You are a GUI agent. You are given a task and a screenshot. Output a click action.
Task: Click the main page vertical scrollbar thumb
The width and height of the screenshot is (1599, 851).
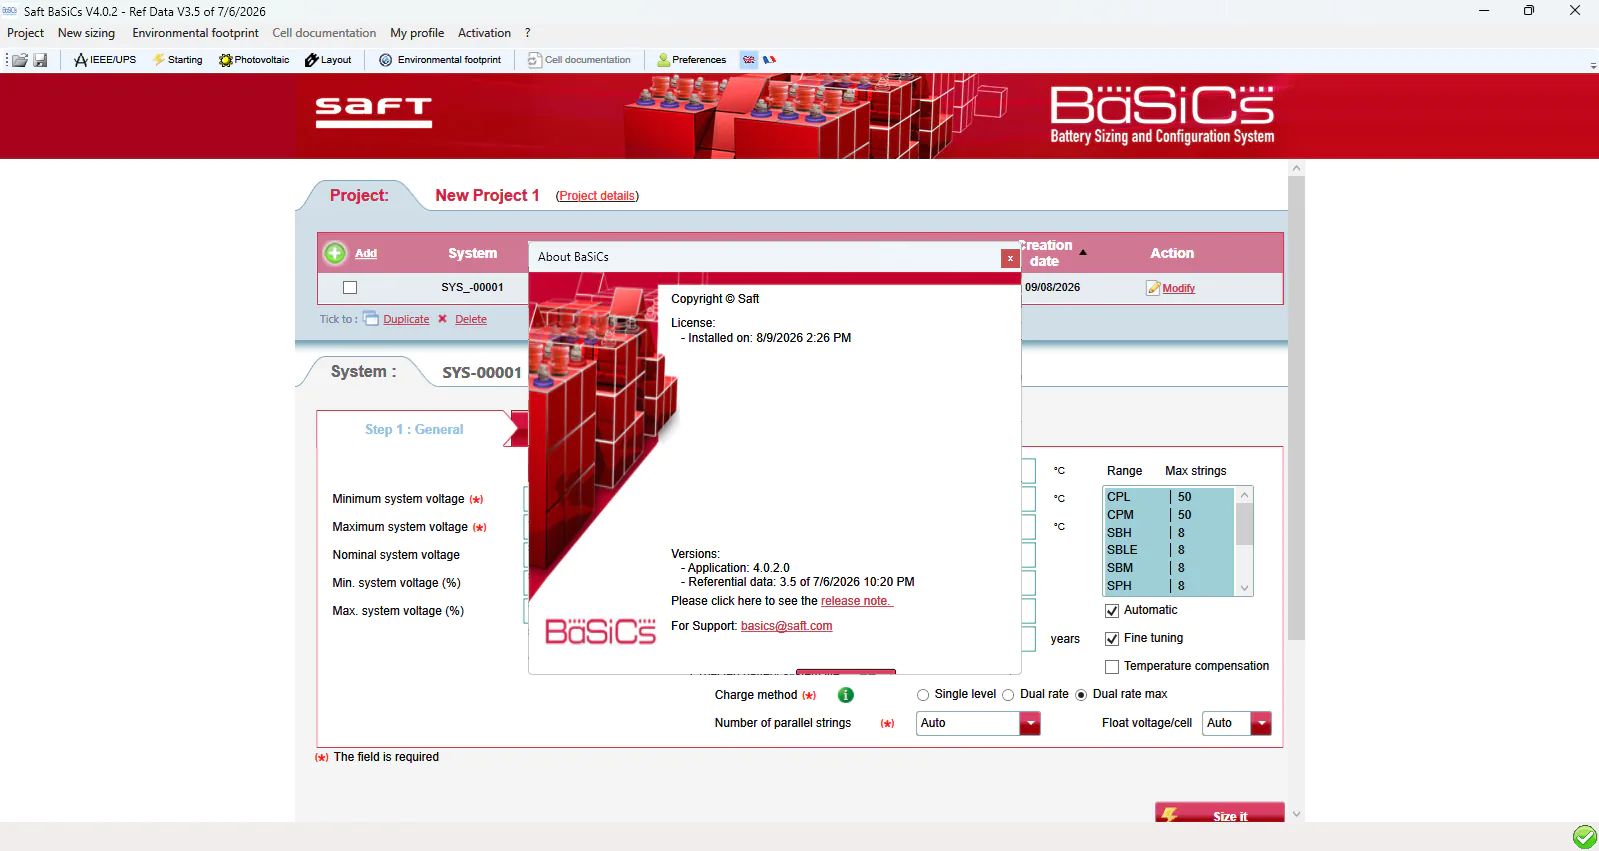(x=1296, y=408)
